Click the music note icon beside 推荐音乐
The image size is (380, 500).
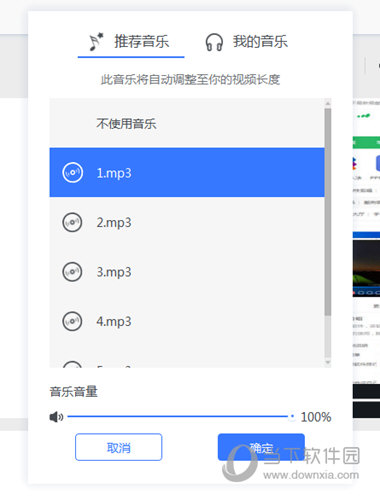(97, 42)
